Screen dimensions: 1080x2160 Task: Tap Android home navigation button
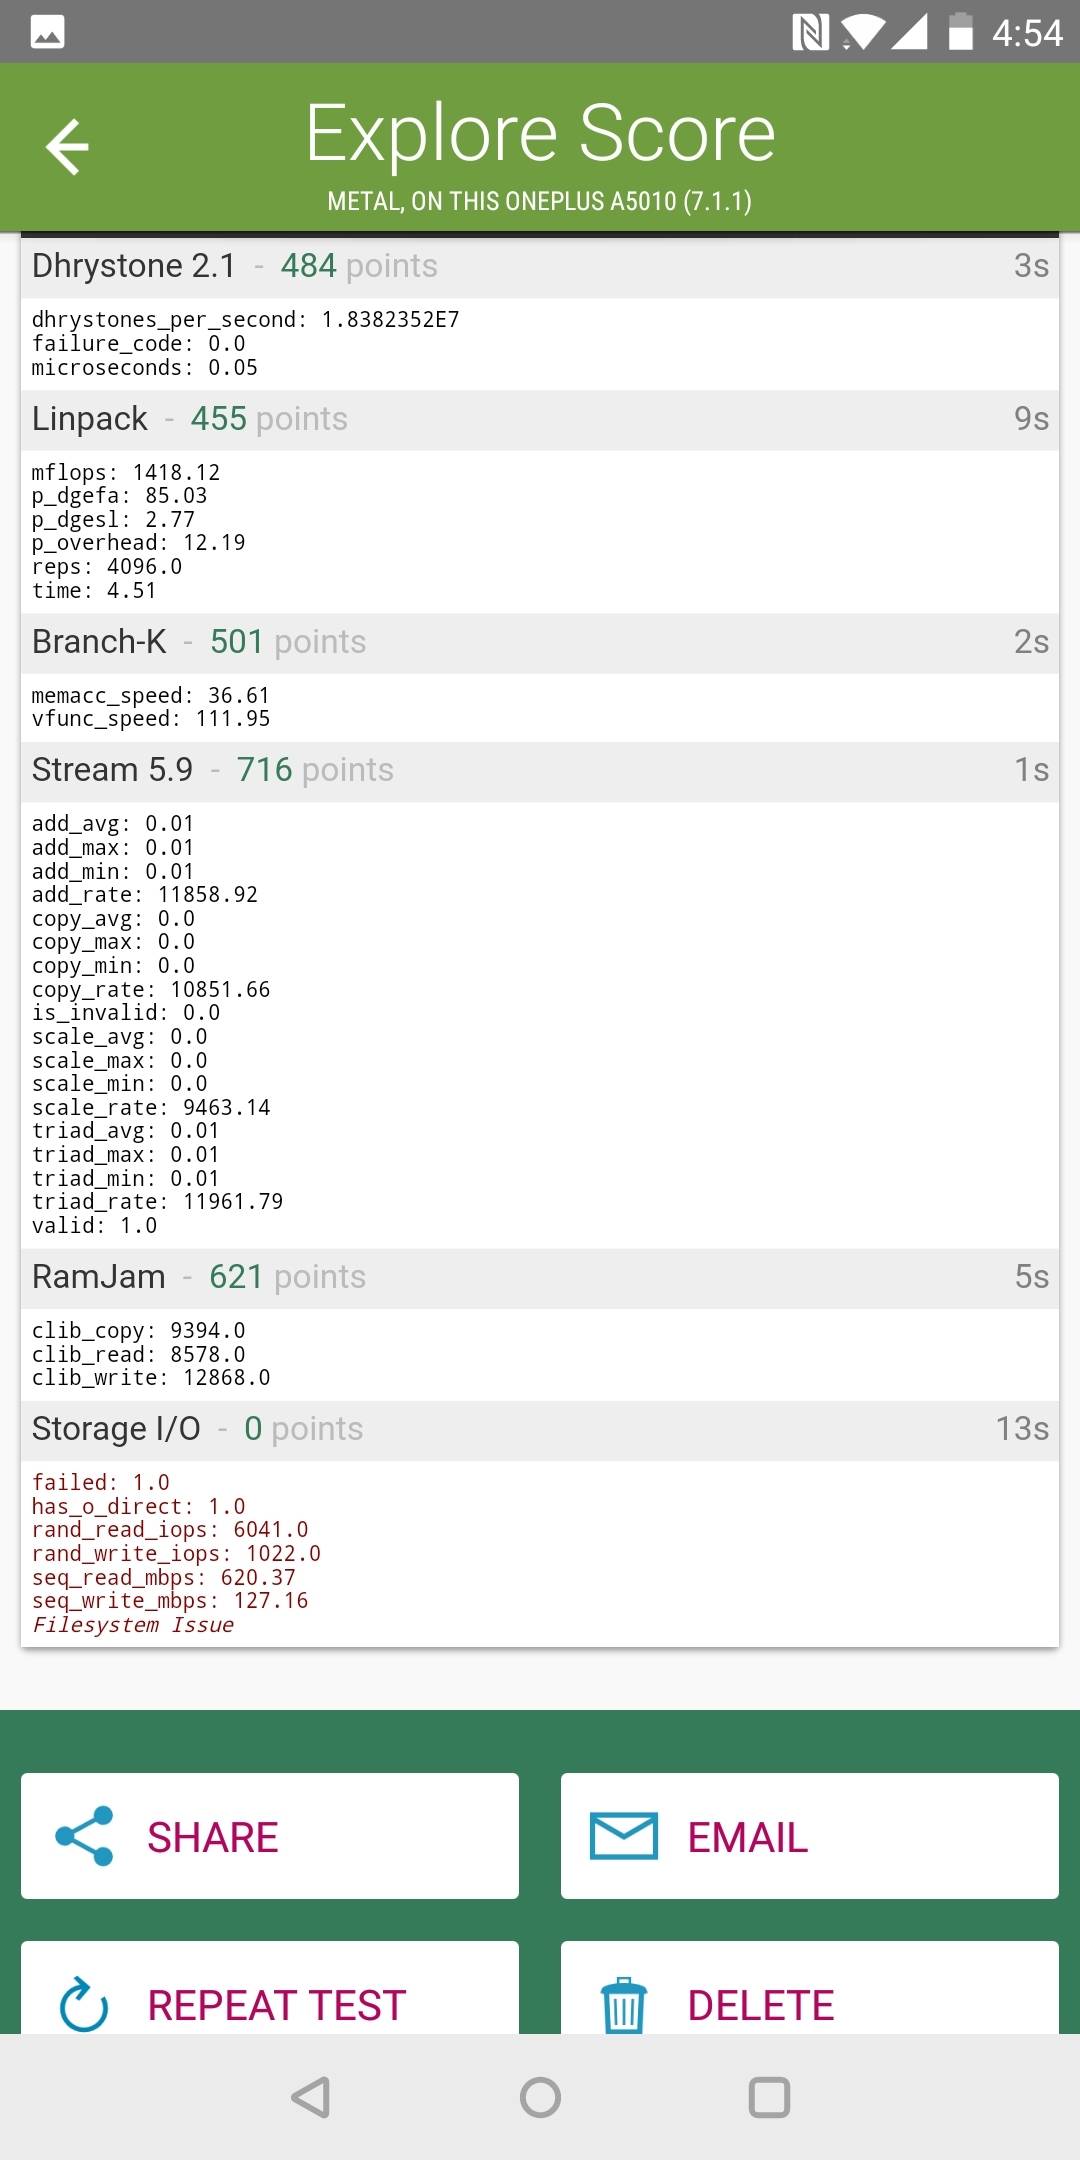(540, 2097)
